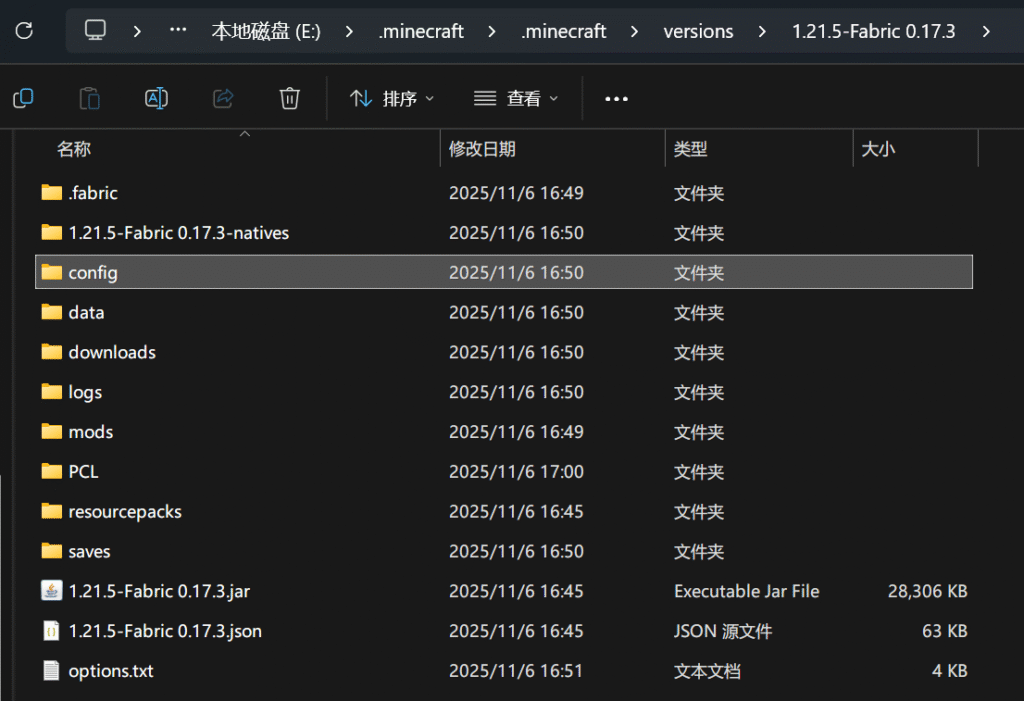Click the rename icon in toolbar
Viewport: 1024px width, 701px height.
tap(156, 98)
